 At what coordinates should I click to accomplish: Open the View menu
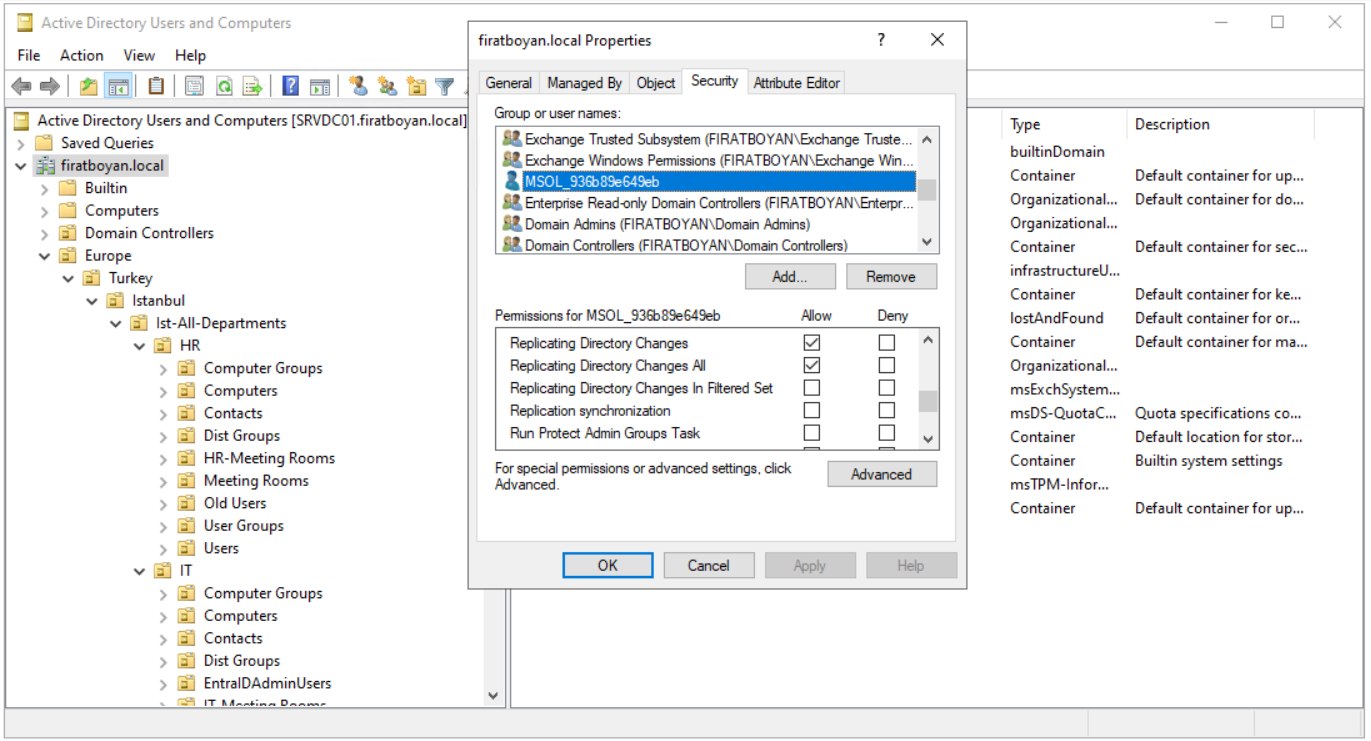click(139, 55)
